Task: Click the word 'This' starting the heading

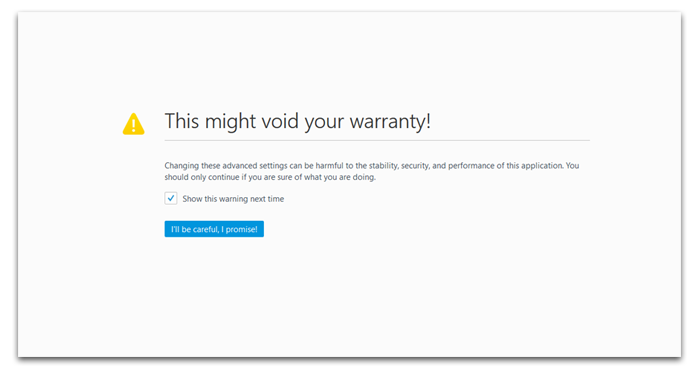Action: (x=182, y=121)
